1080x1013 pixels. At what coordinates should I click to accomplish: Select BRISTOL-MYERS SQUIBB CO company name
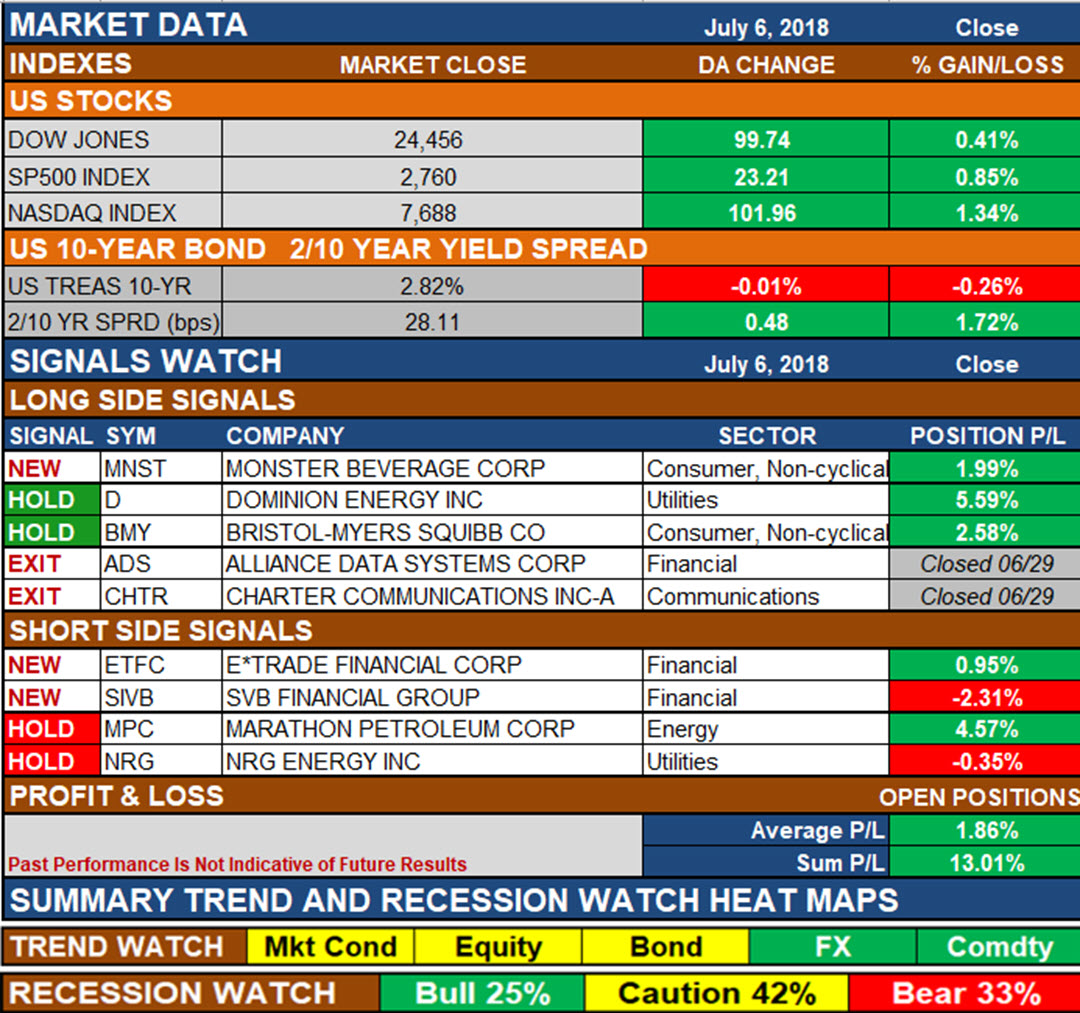[385, 532]
